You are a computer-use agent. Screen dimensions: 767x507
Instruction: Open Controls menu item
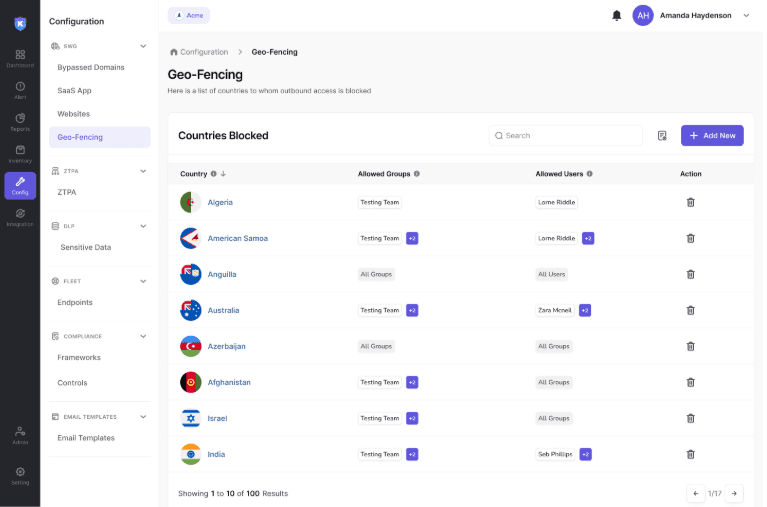[x=72, y=383]
